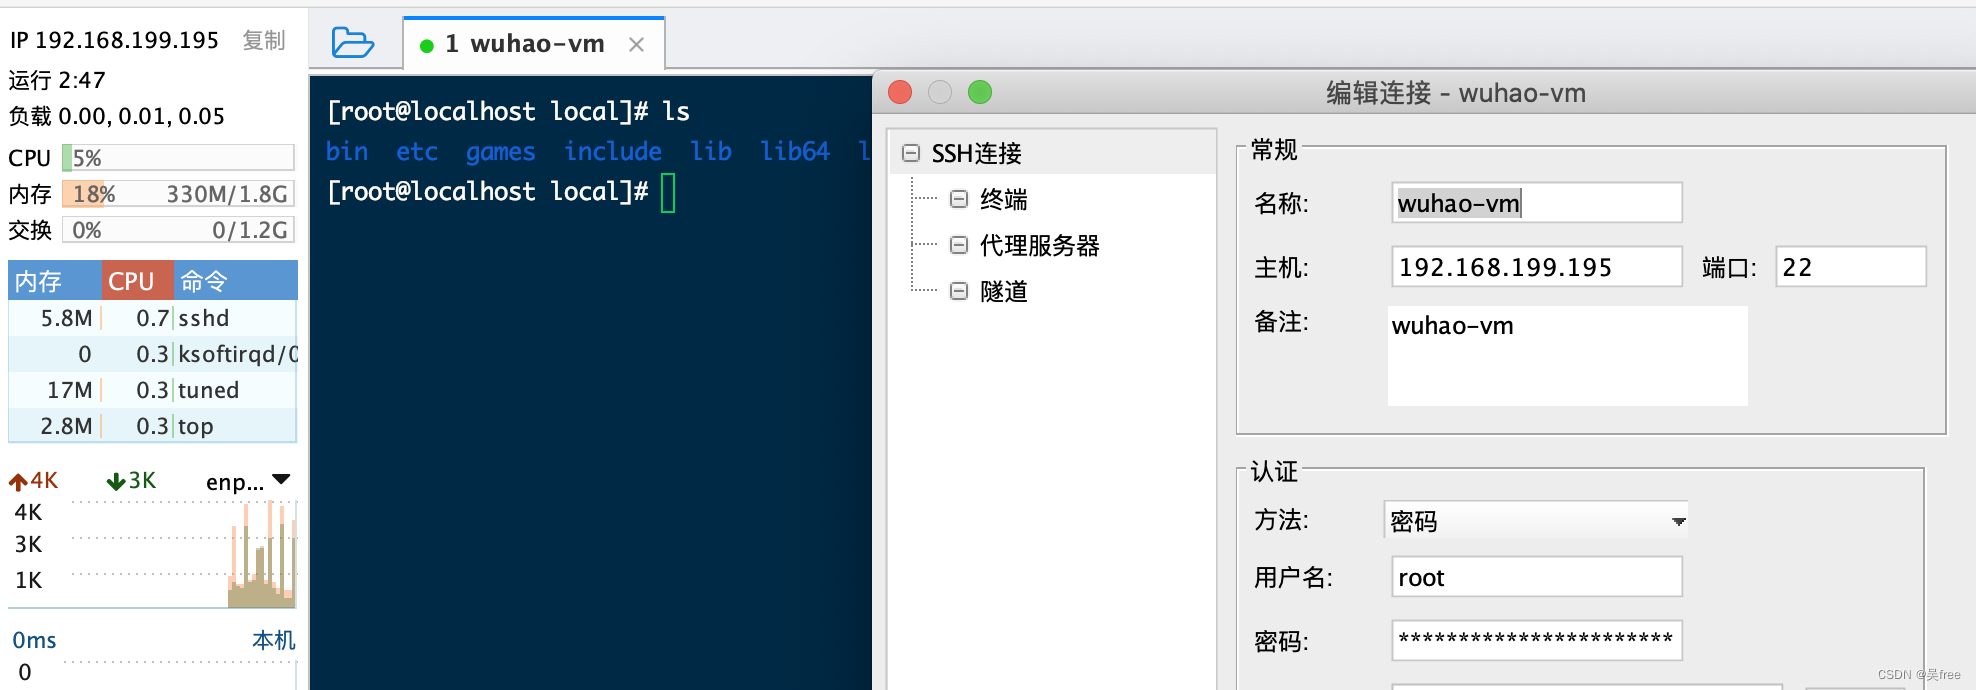Image resolution: width=1976 pixels, height=690 pixels.
Task: Select the ksoftirqd process row
Action: pyautogui.click(x=153, y=354)
